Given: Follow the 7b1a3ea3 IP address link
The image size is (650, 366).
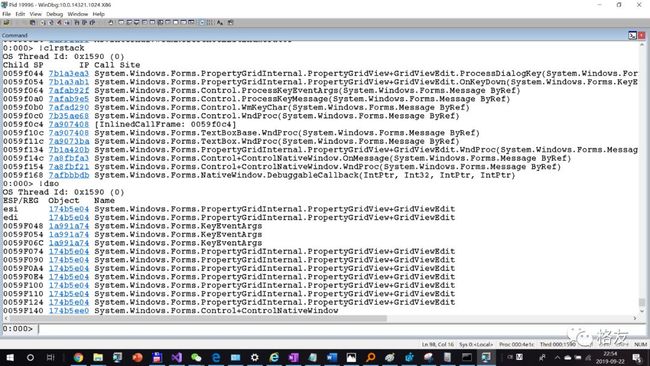Looking at the screenshot, I should point(69,73).
